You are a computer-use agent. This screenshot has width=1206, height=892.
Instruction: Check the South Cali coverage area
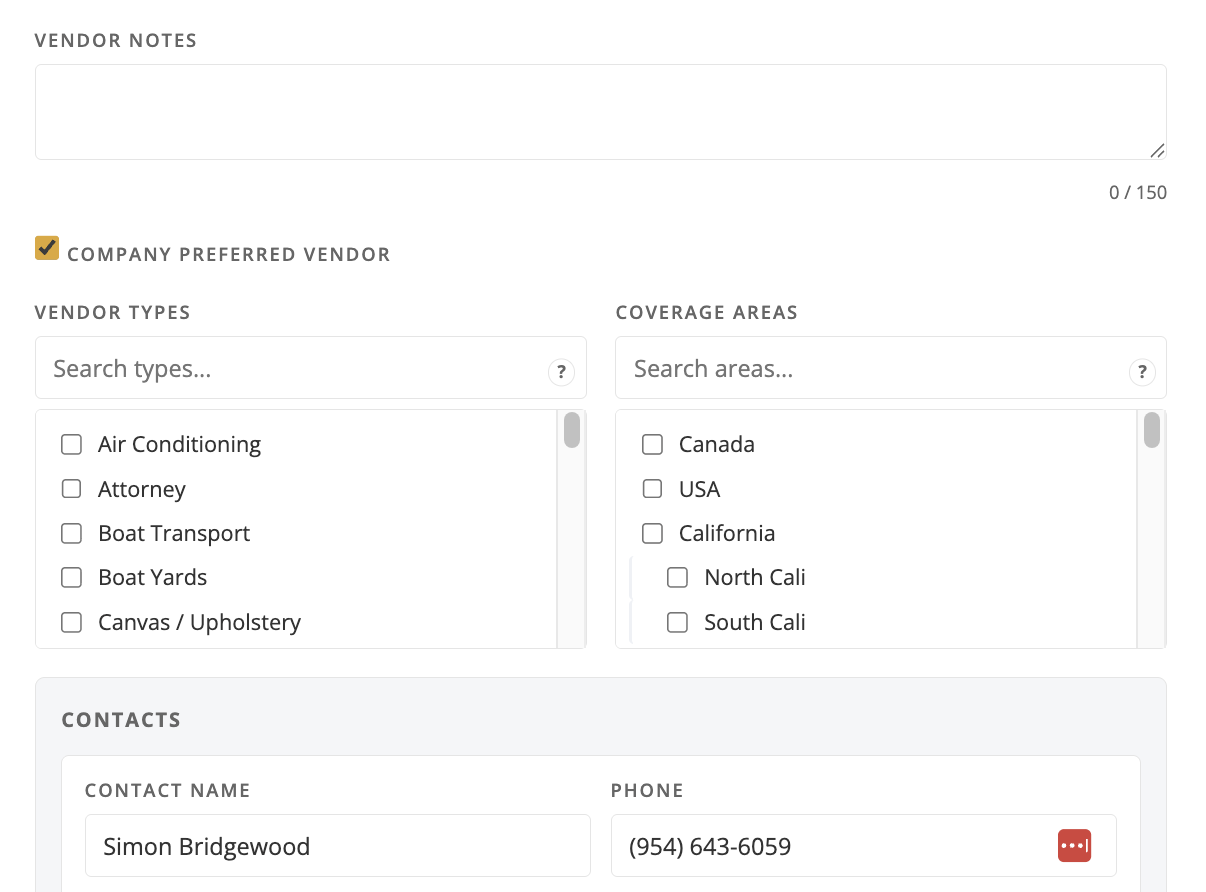pyautogui.click(x=677, y=622)
